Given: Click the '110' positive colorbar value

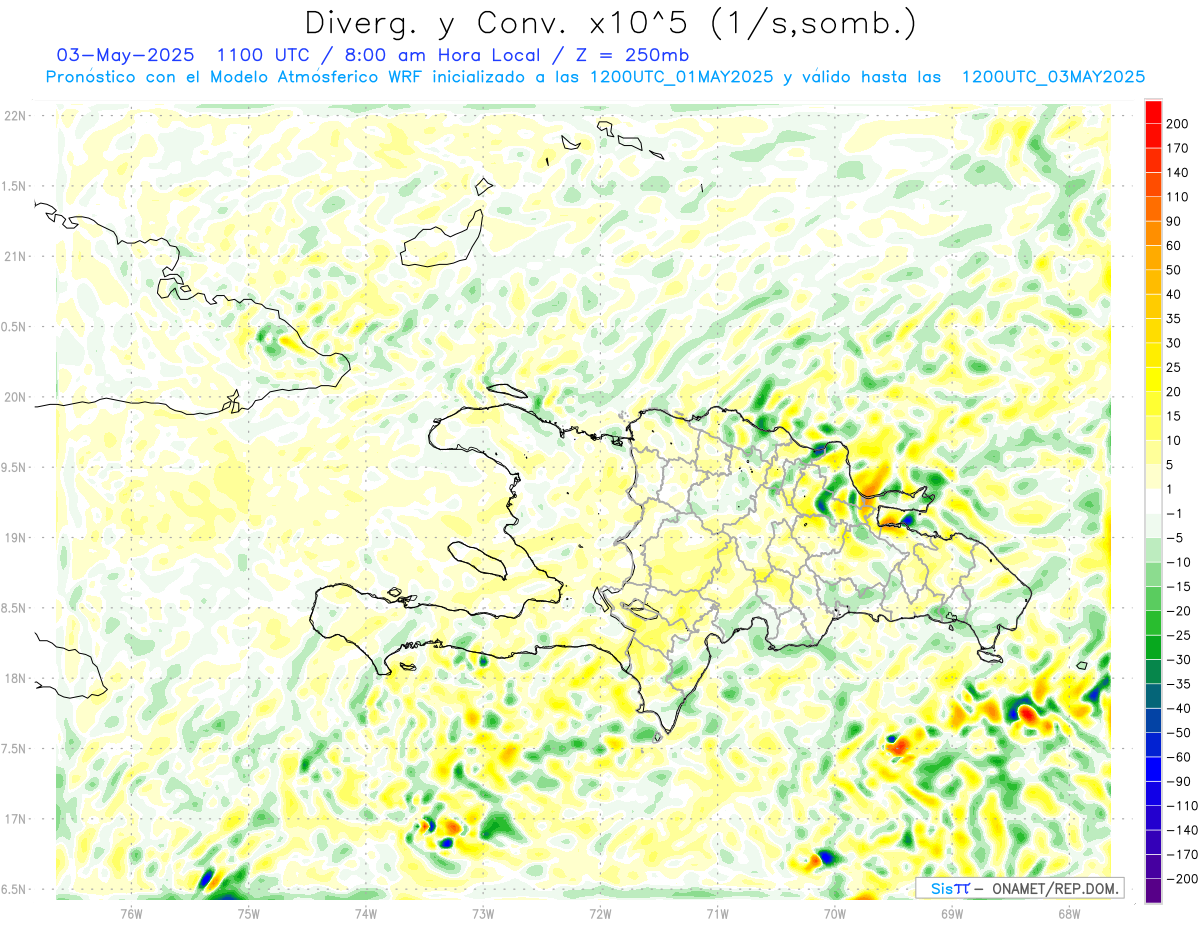Looking at the screenshot, I should [1176, 197].
